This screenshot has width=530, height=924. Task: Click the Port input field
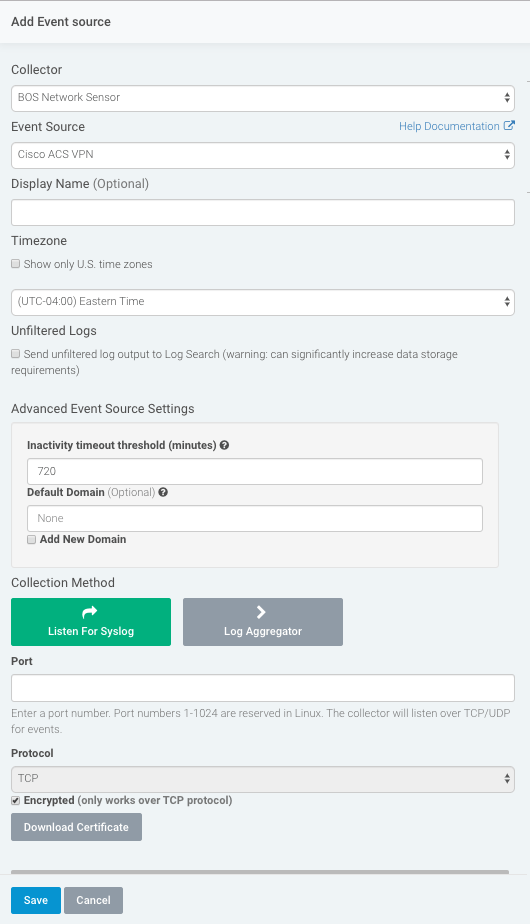[x=263, y=688]
